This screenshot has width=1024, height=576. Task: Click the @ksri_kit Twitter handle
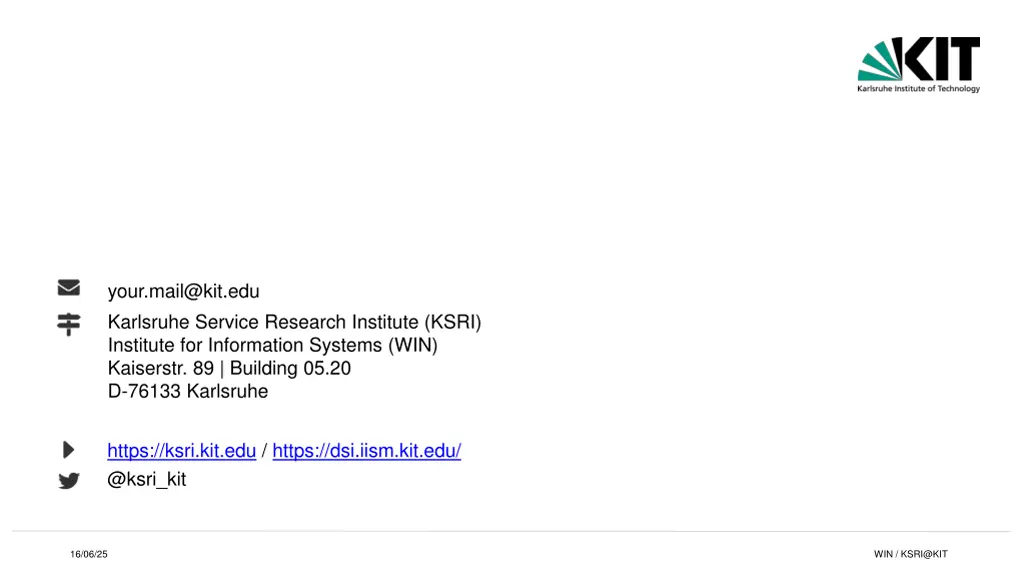(146, 479)
